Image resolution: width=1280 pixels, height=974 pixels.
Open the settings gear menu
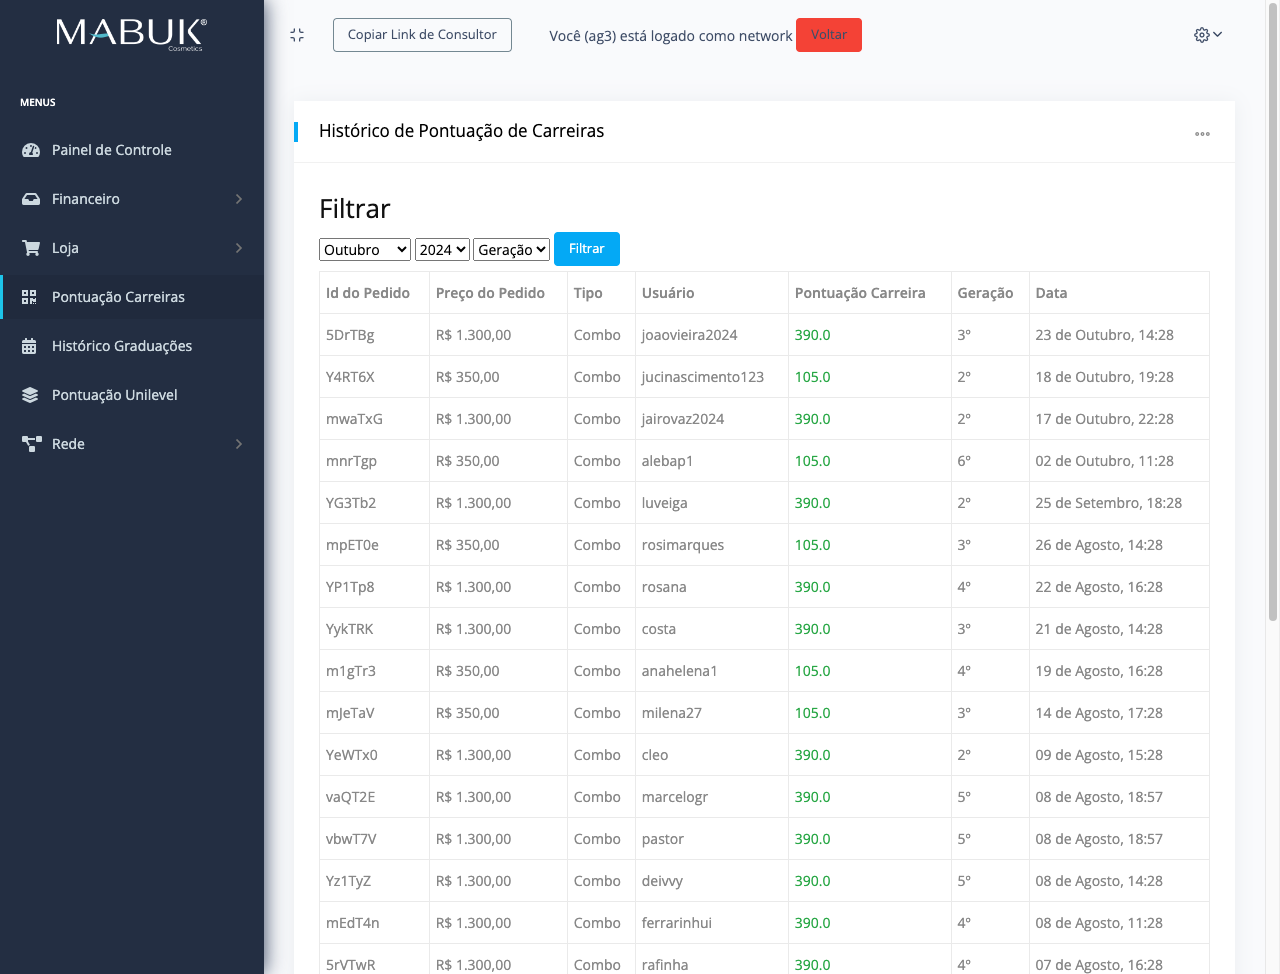[1207, 35]
